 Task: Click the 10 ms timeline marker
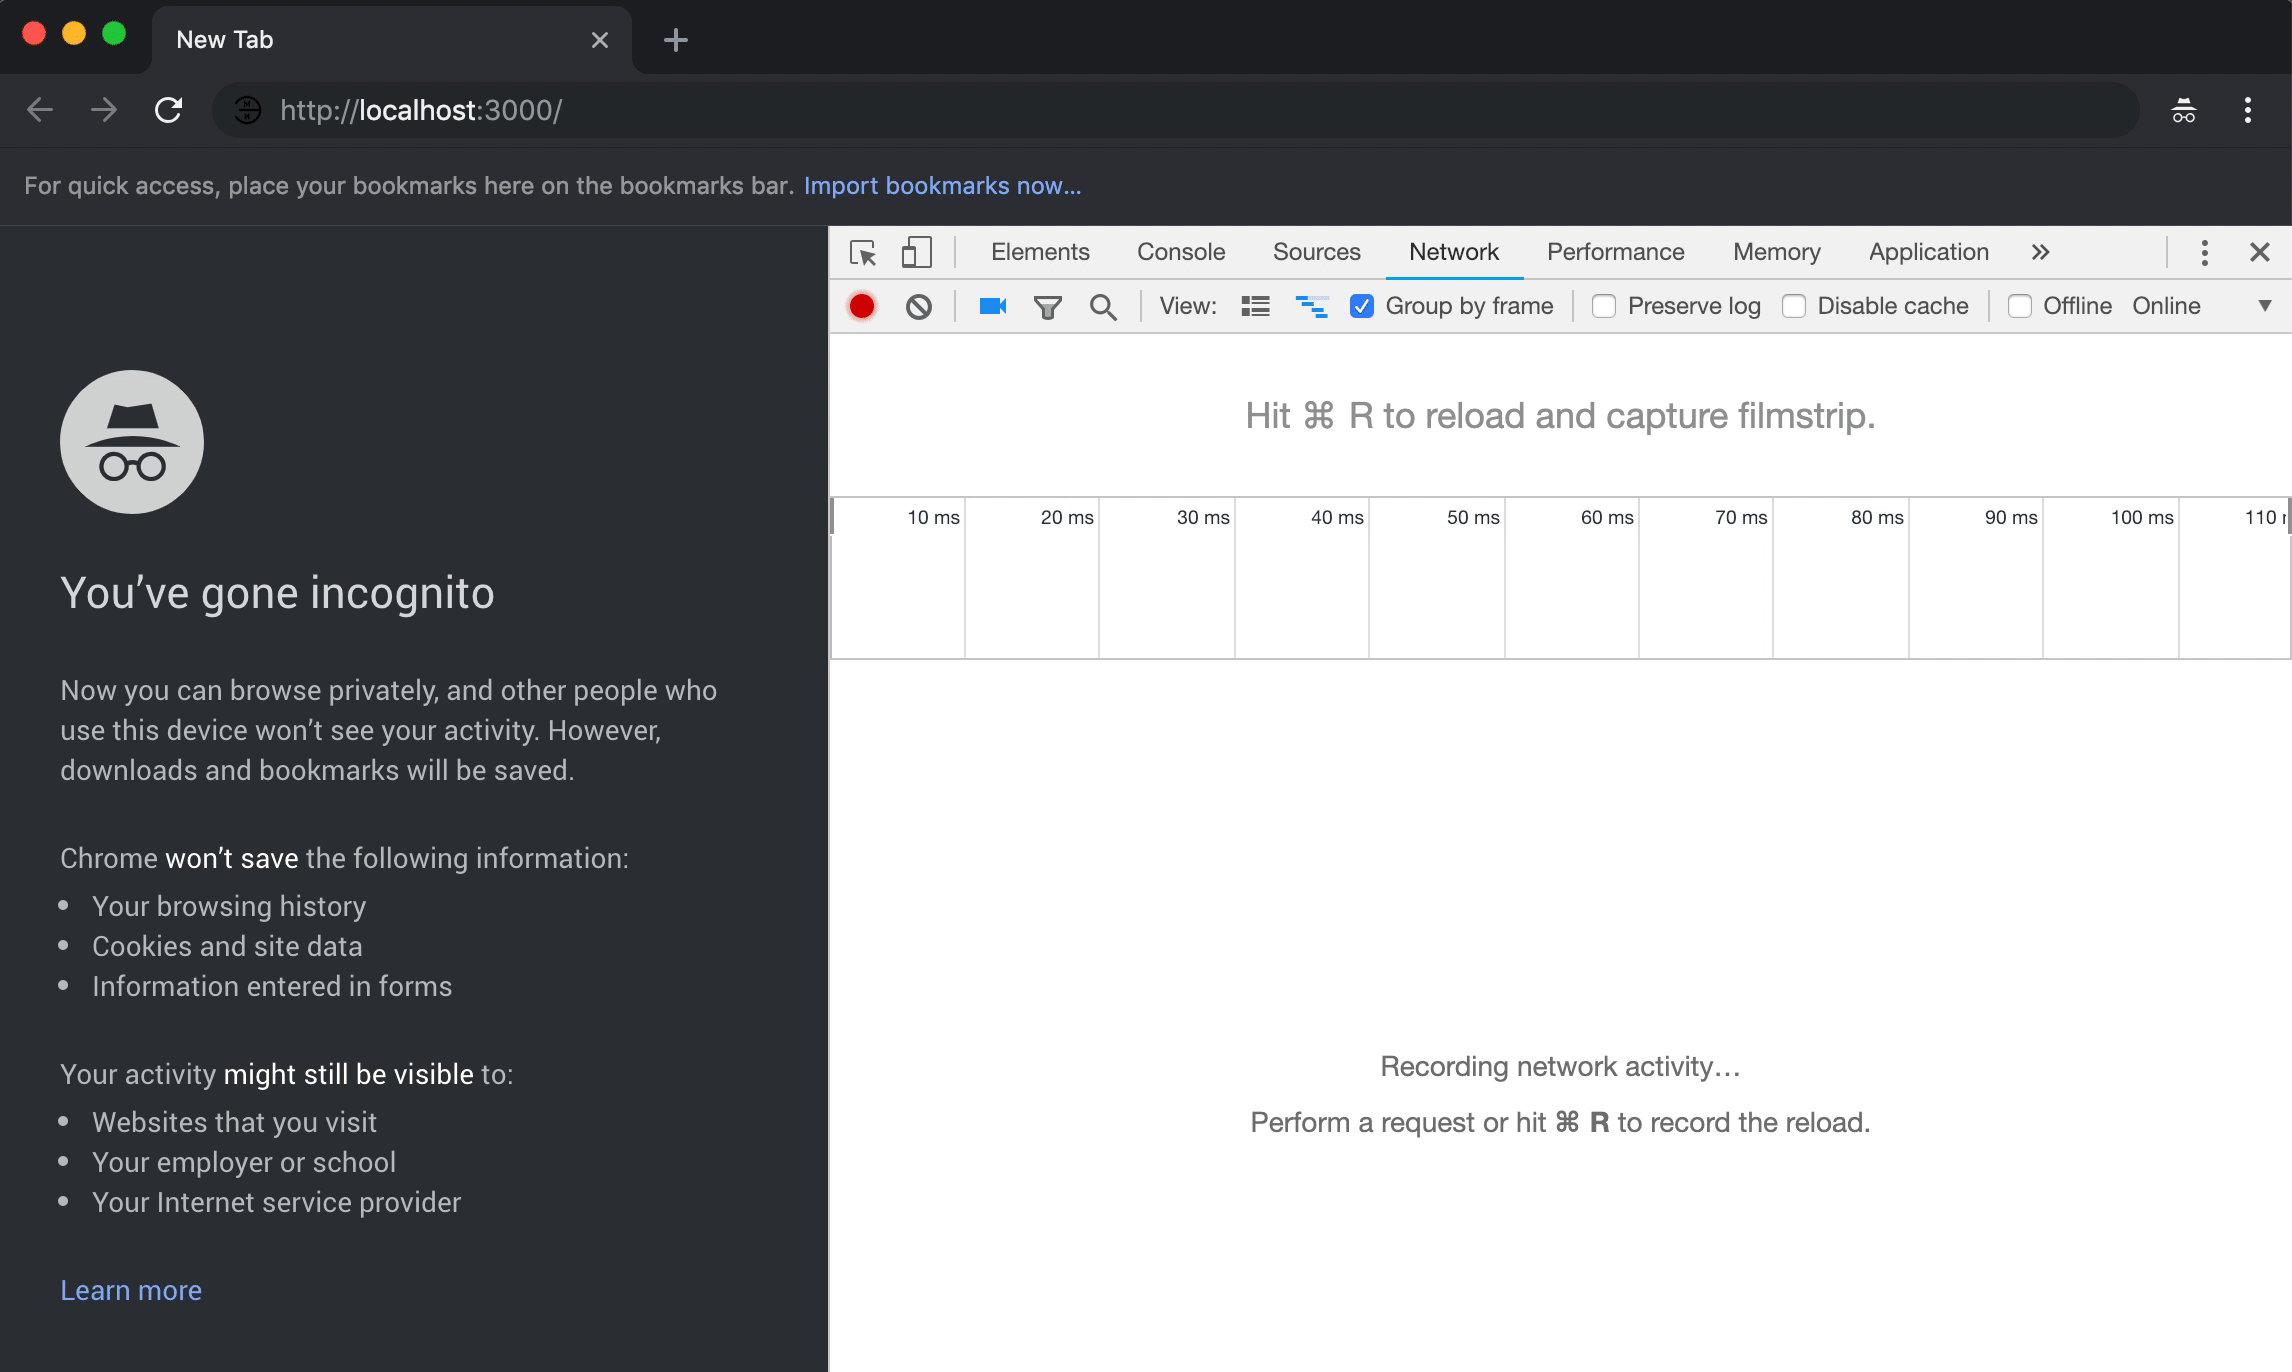pos(933,517)
